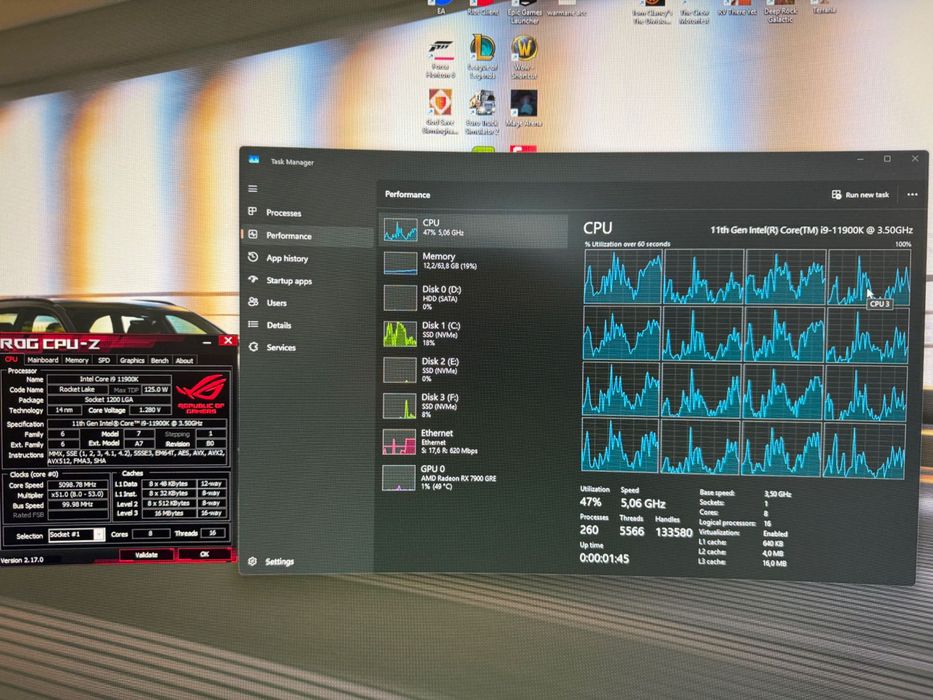Click the ROG Republic of Gamers logo
Viewport: 933px width, 700px height.
201,393
